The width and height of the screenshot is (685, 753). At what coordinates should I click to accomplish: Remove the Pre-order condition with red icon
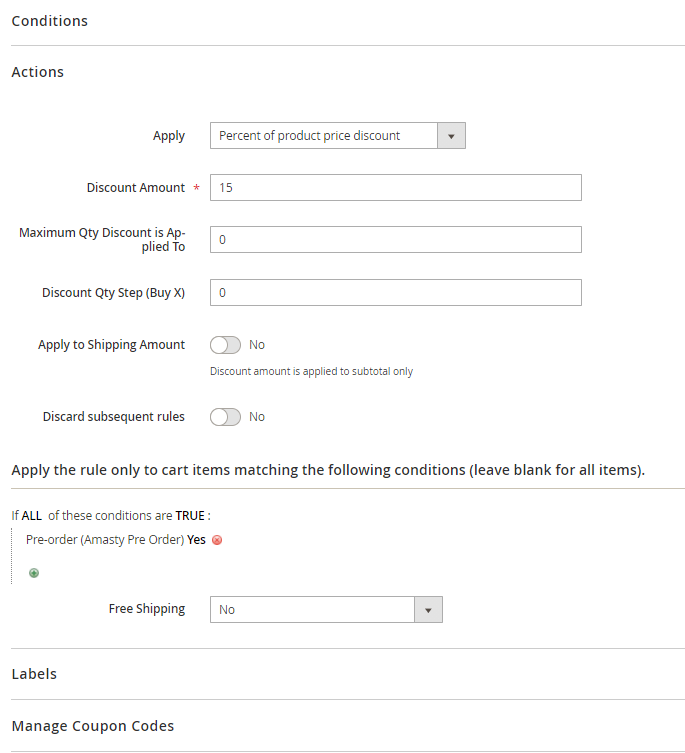click(x=217, y=540)
